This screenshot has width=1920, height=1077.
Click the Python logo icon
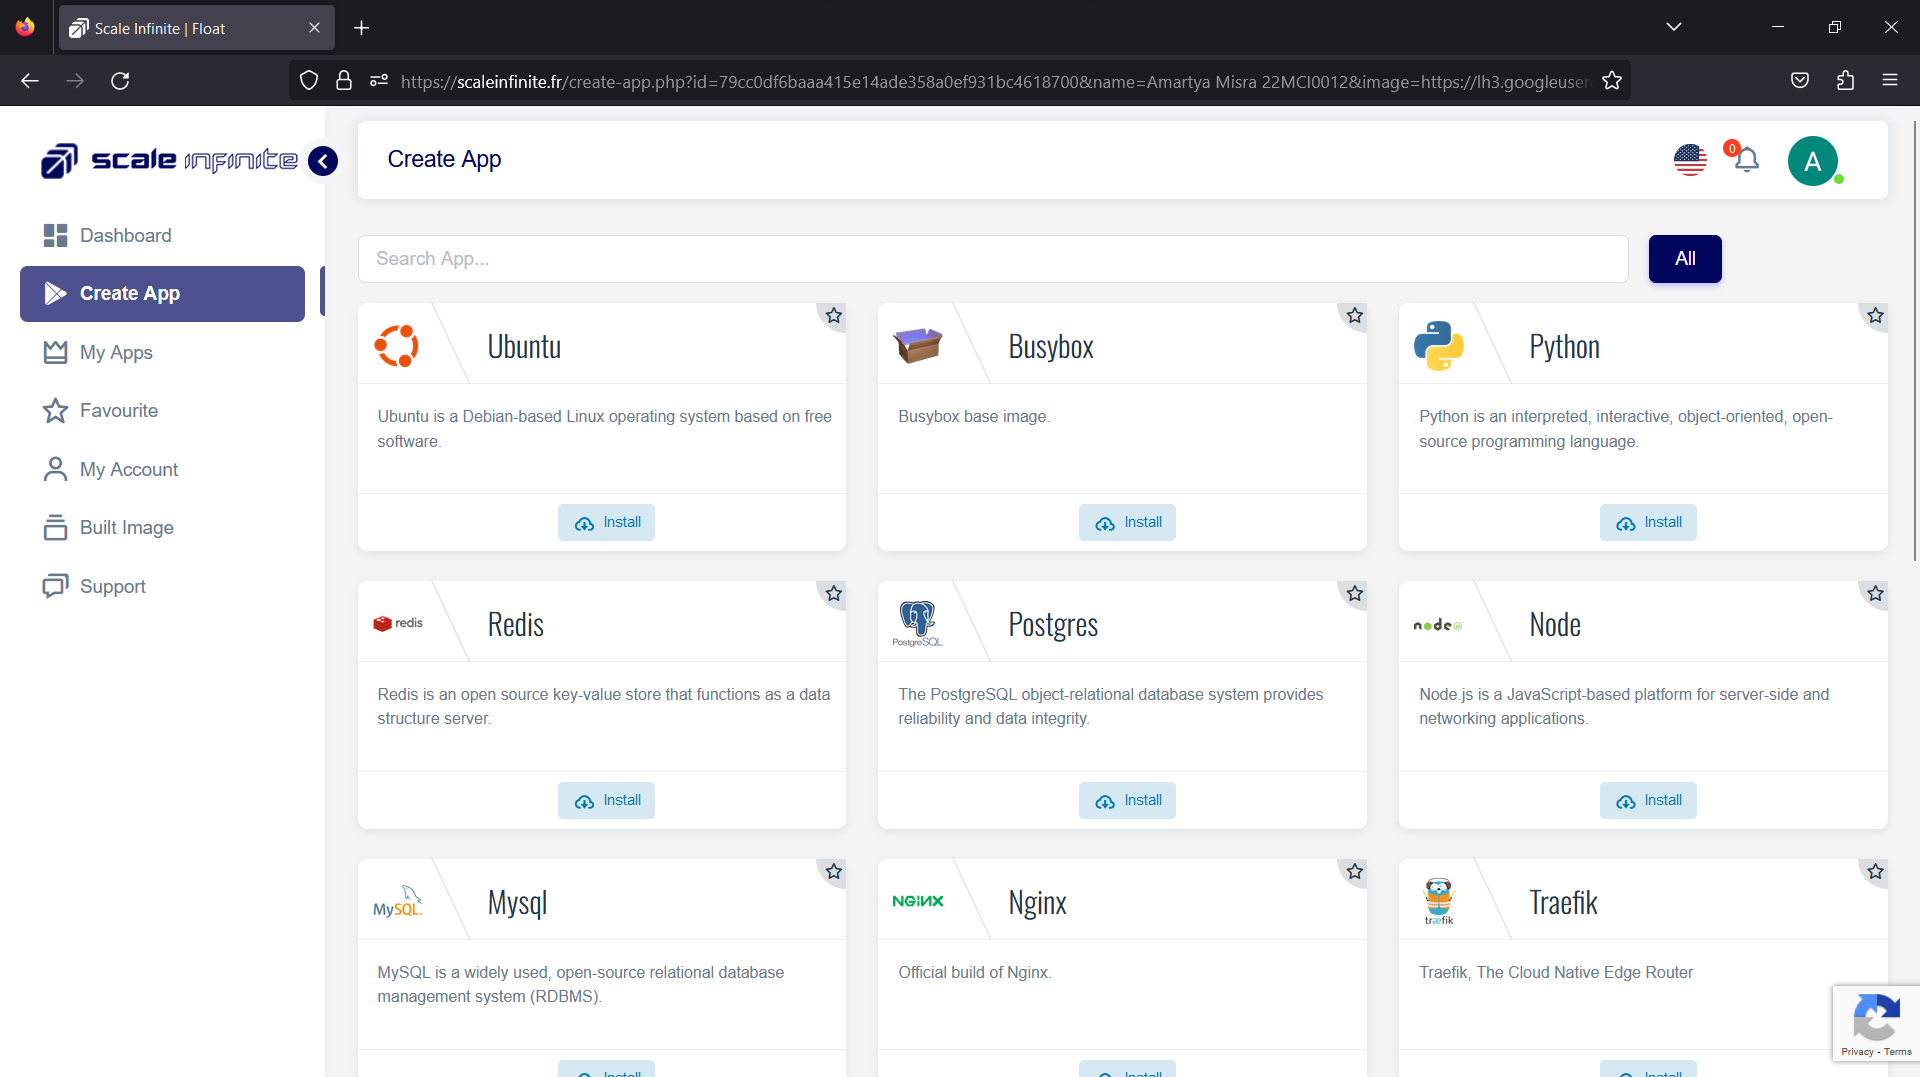tap(1439, 346)
